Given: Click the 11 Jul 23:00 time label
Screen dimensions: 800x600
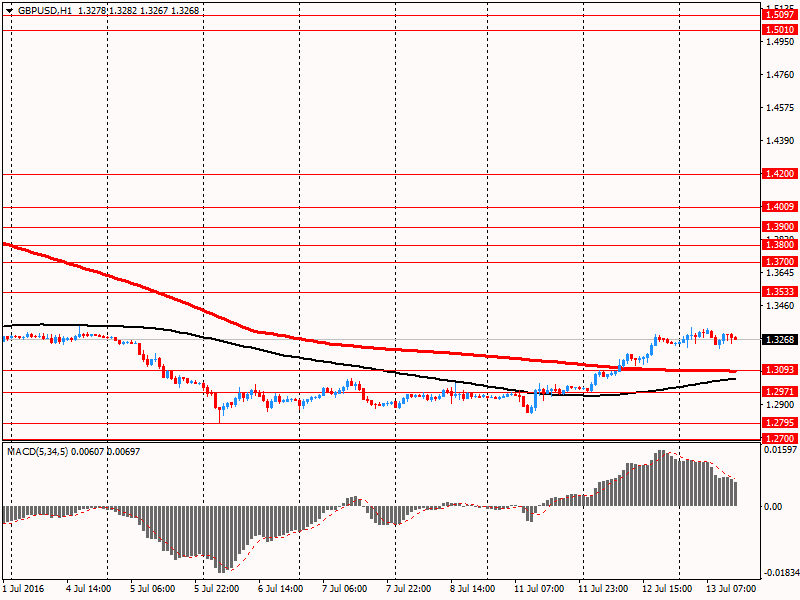Looking at the screenshot, I should click(x=603, y=589).
